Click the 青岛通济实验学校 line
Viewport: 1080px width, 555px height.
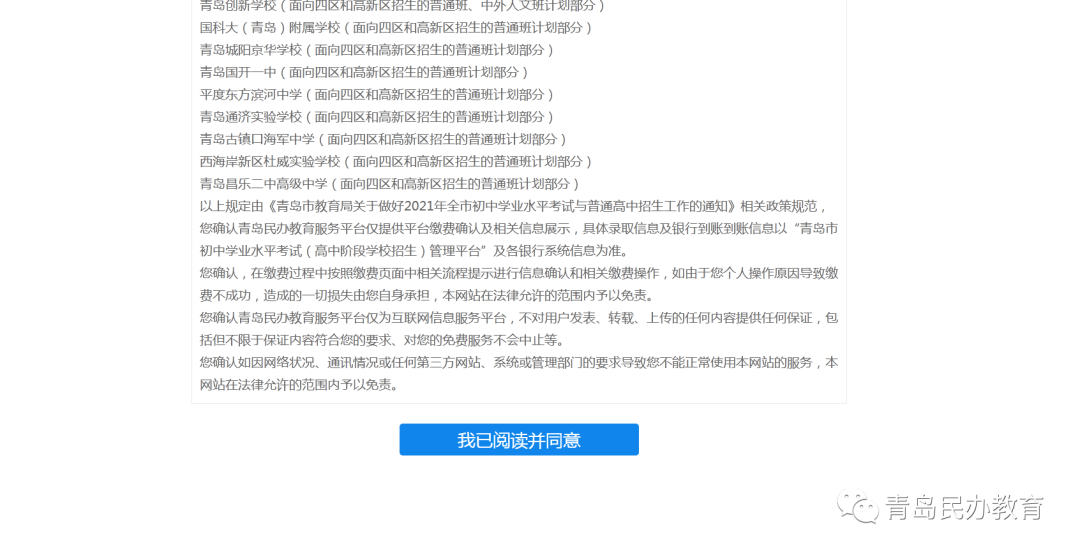coord(377,116)
